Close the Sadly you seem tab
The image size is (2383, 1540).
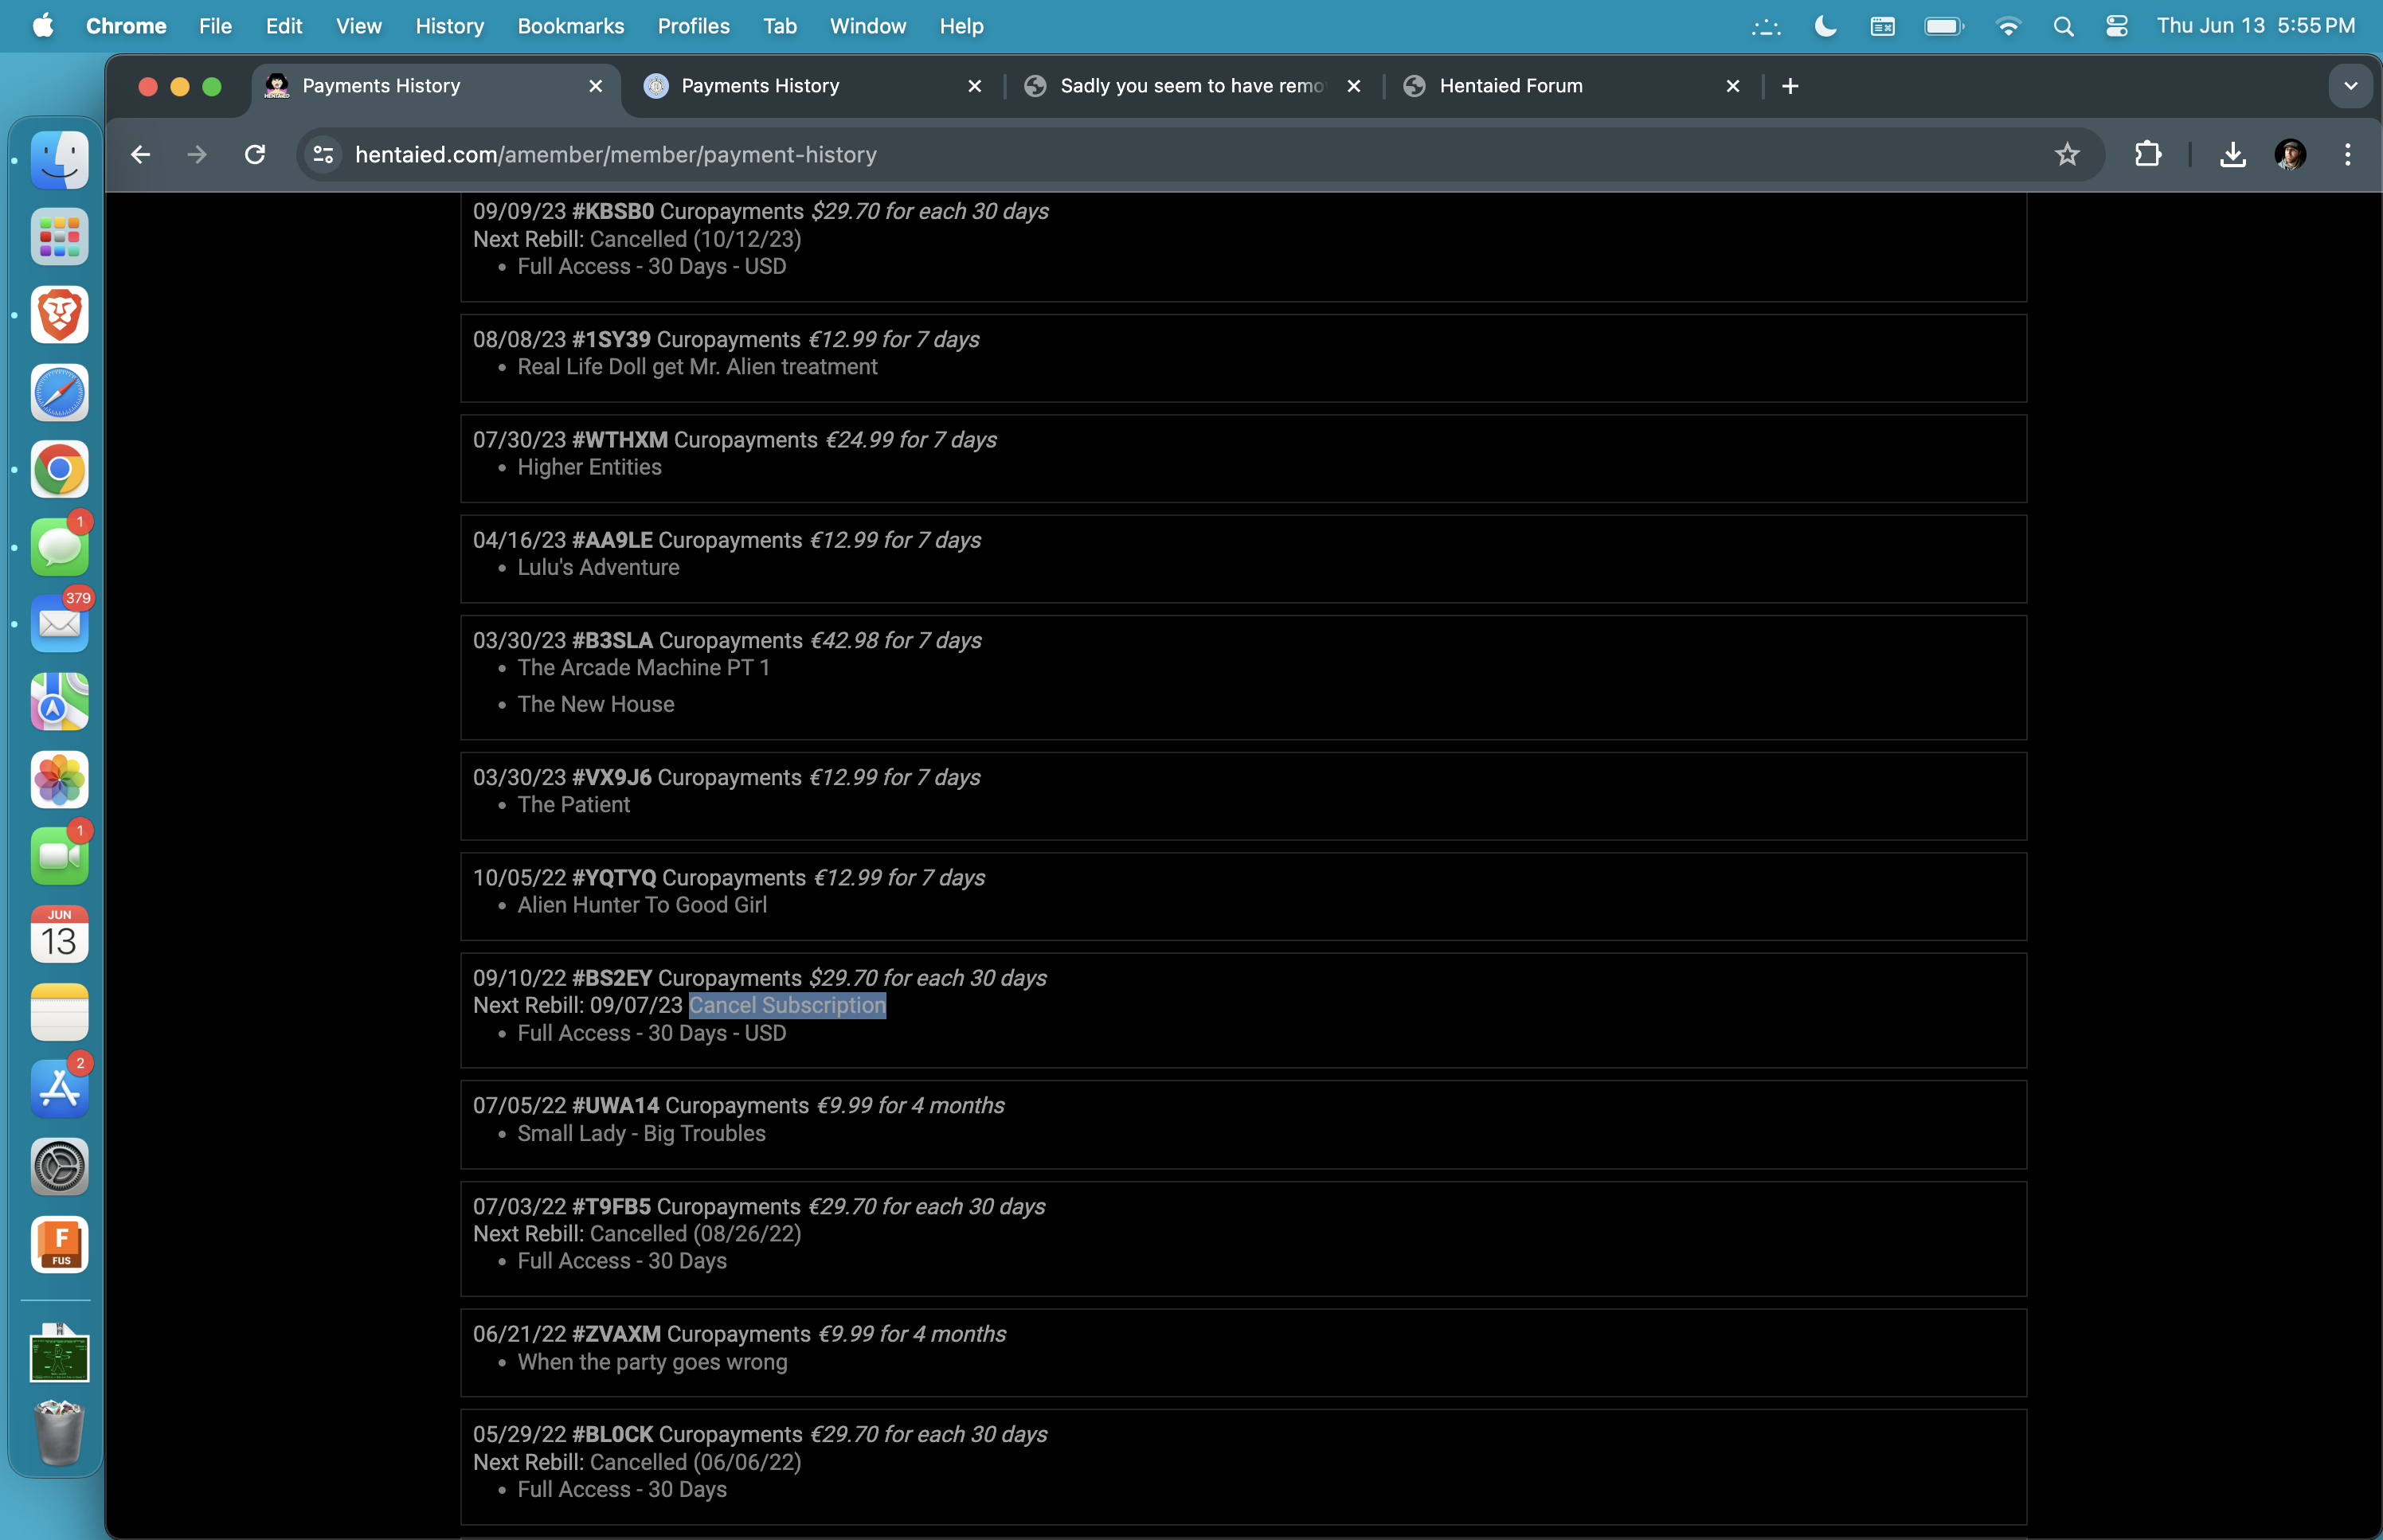click(1354, 86)
